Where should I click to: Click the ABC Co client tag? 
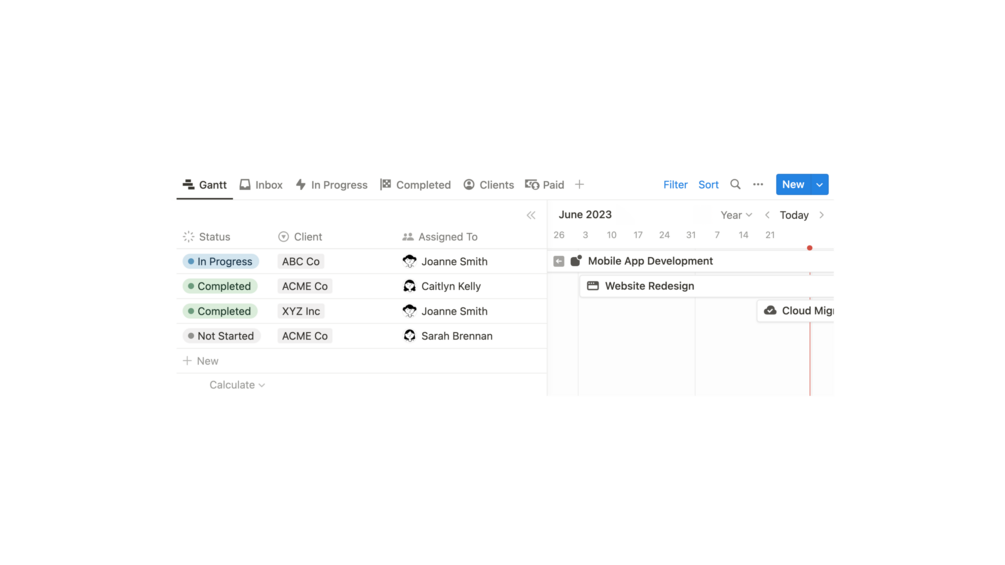point(301,261)
